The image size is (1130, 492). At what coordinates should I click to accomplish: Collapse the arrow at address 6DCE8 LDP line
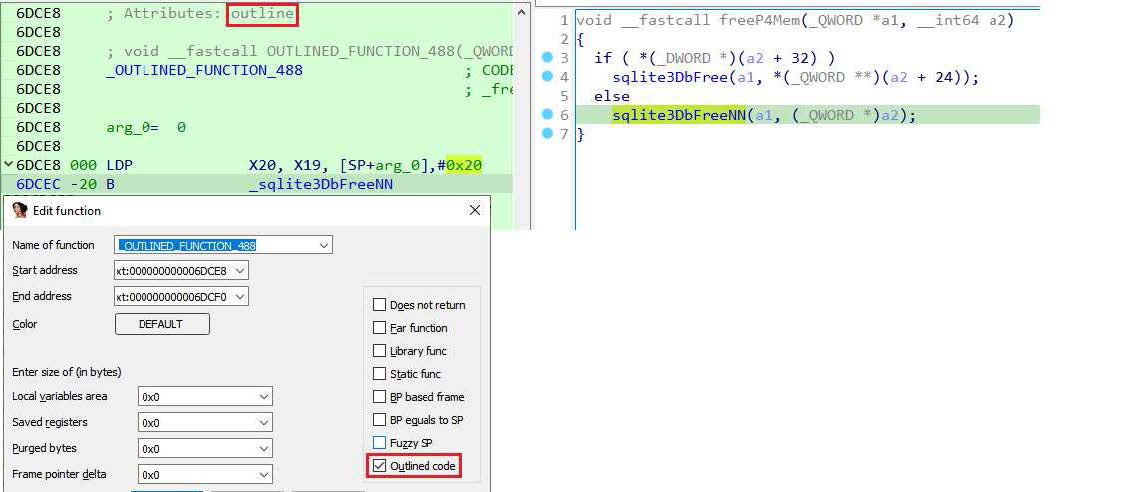[8, 165]
